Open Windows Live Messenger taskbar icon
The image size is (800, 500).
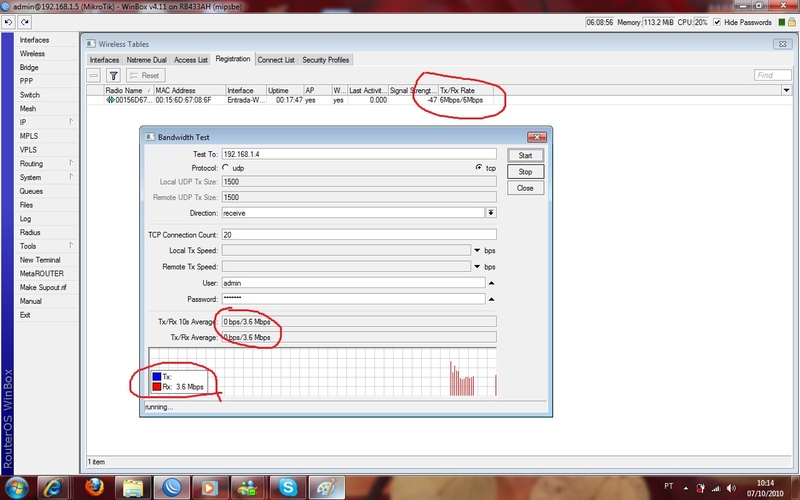point(248,487)
